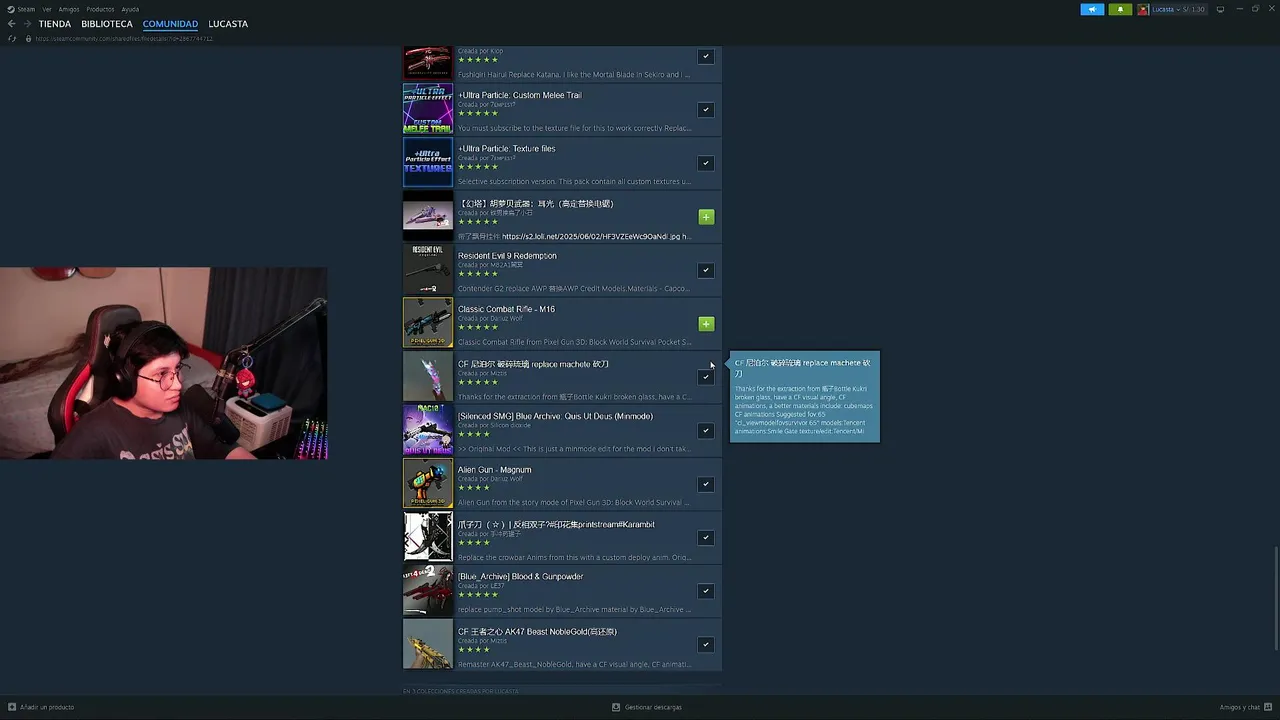Toggle checkbox for AK47 Beast NobleGold

click(x=706, y=644)
